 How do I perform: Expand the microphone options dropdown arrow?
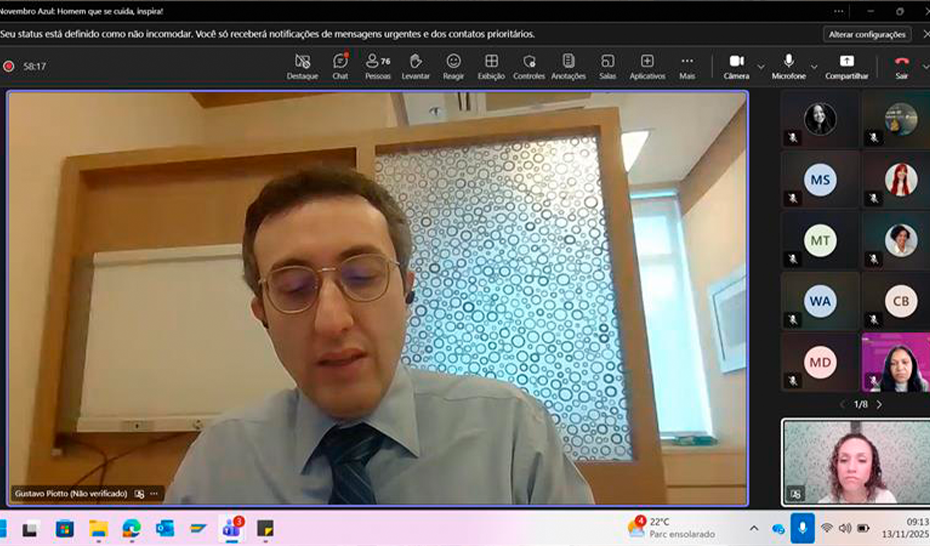pyautogui.click(x=814, y=67)
